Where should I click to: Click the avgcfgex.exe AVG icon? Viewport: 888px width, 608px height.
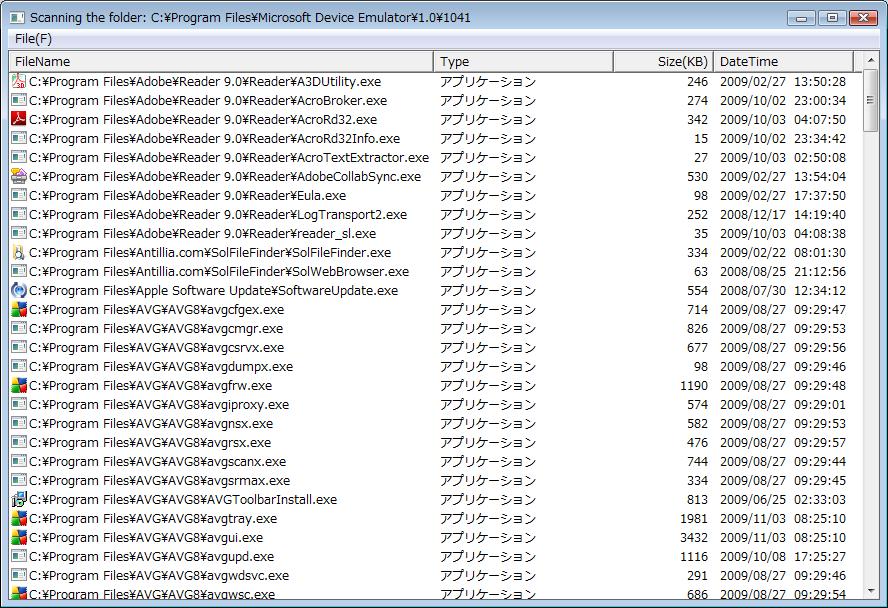(x=19, y=310)
